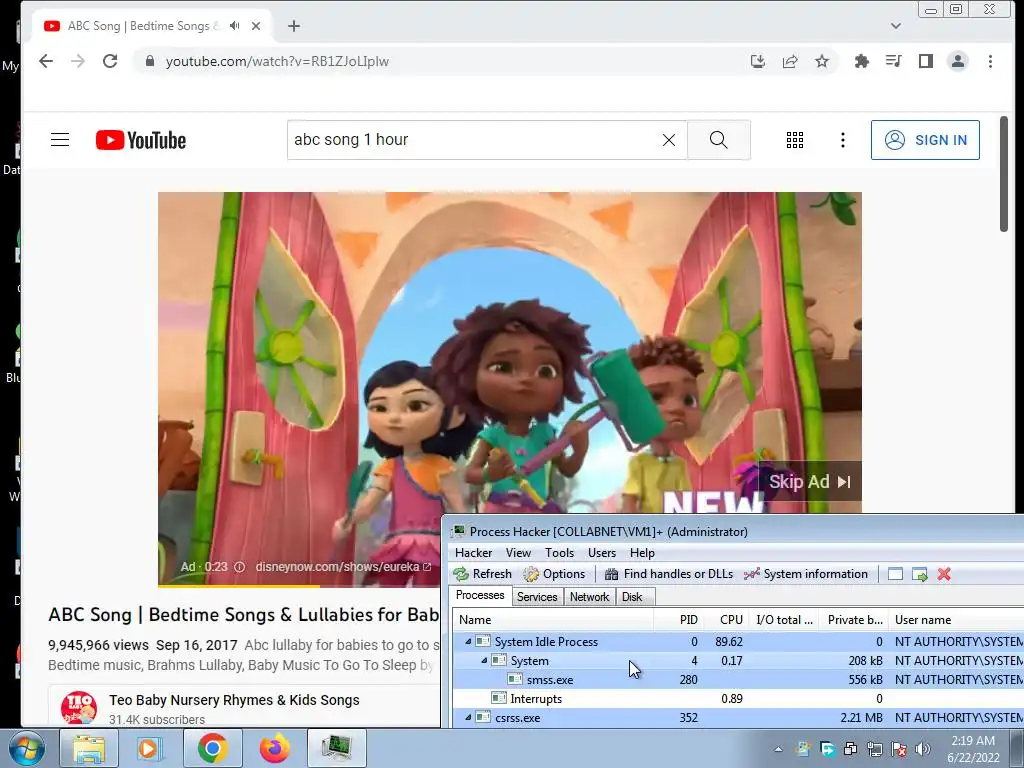Sort processes by Name column
The width and height of the screenshot is (1024, 768).
pos(552,620)
